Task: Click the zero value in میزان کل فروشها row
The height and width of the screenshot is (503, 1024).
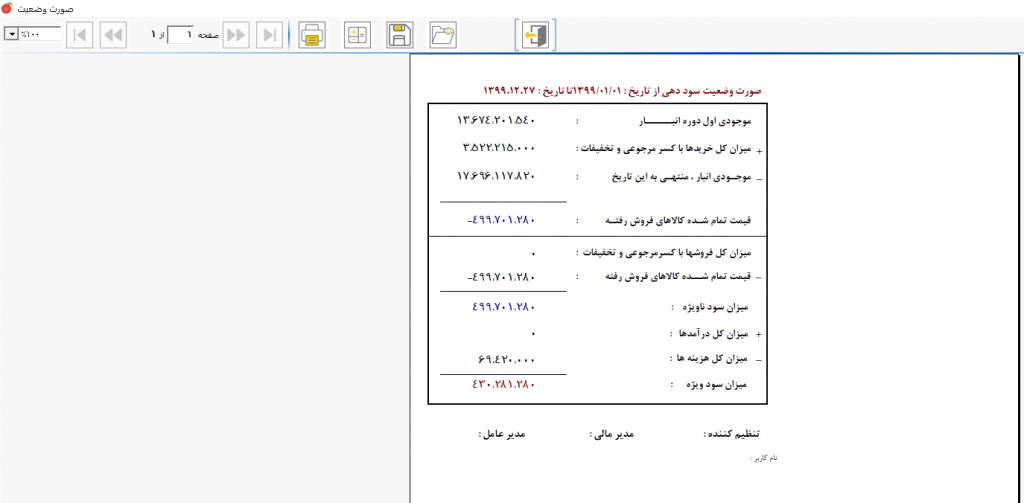Action: point(534,252)
